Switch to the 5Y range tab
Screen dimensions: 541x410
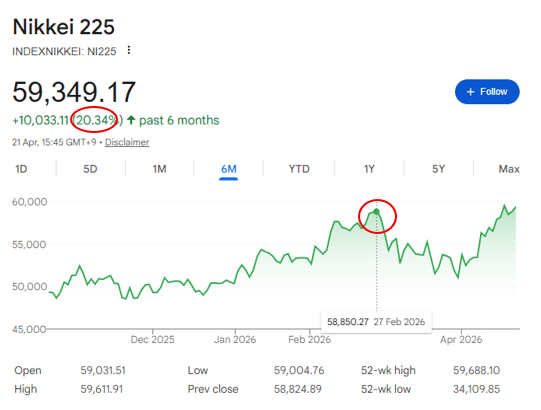point(439,169)
